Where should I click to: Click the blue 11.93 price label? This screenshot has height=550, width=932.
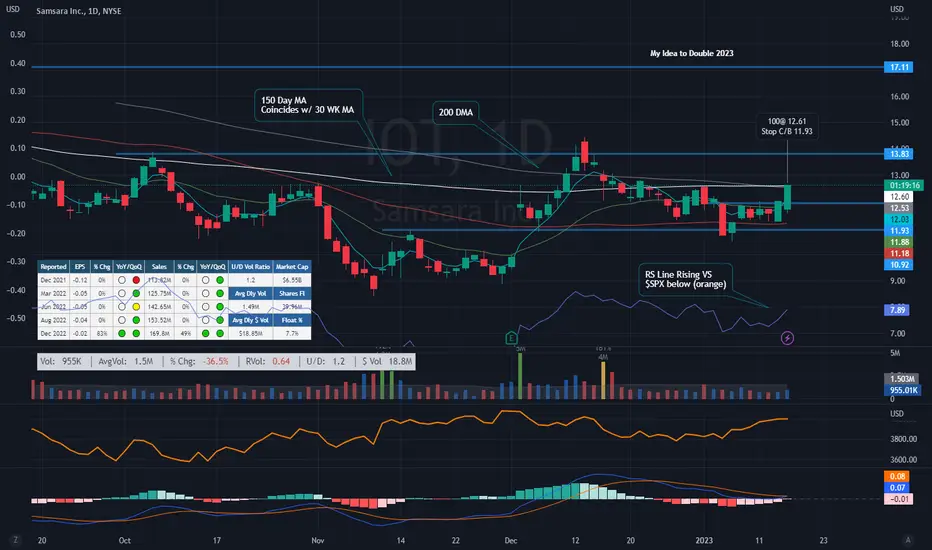899,231
